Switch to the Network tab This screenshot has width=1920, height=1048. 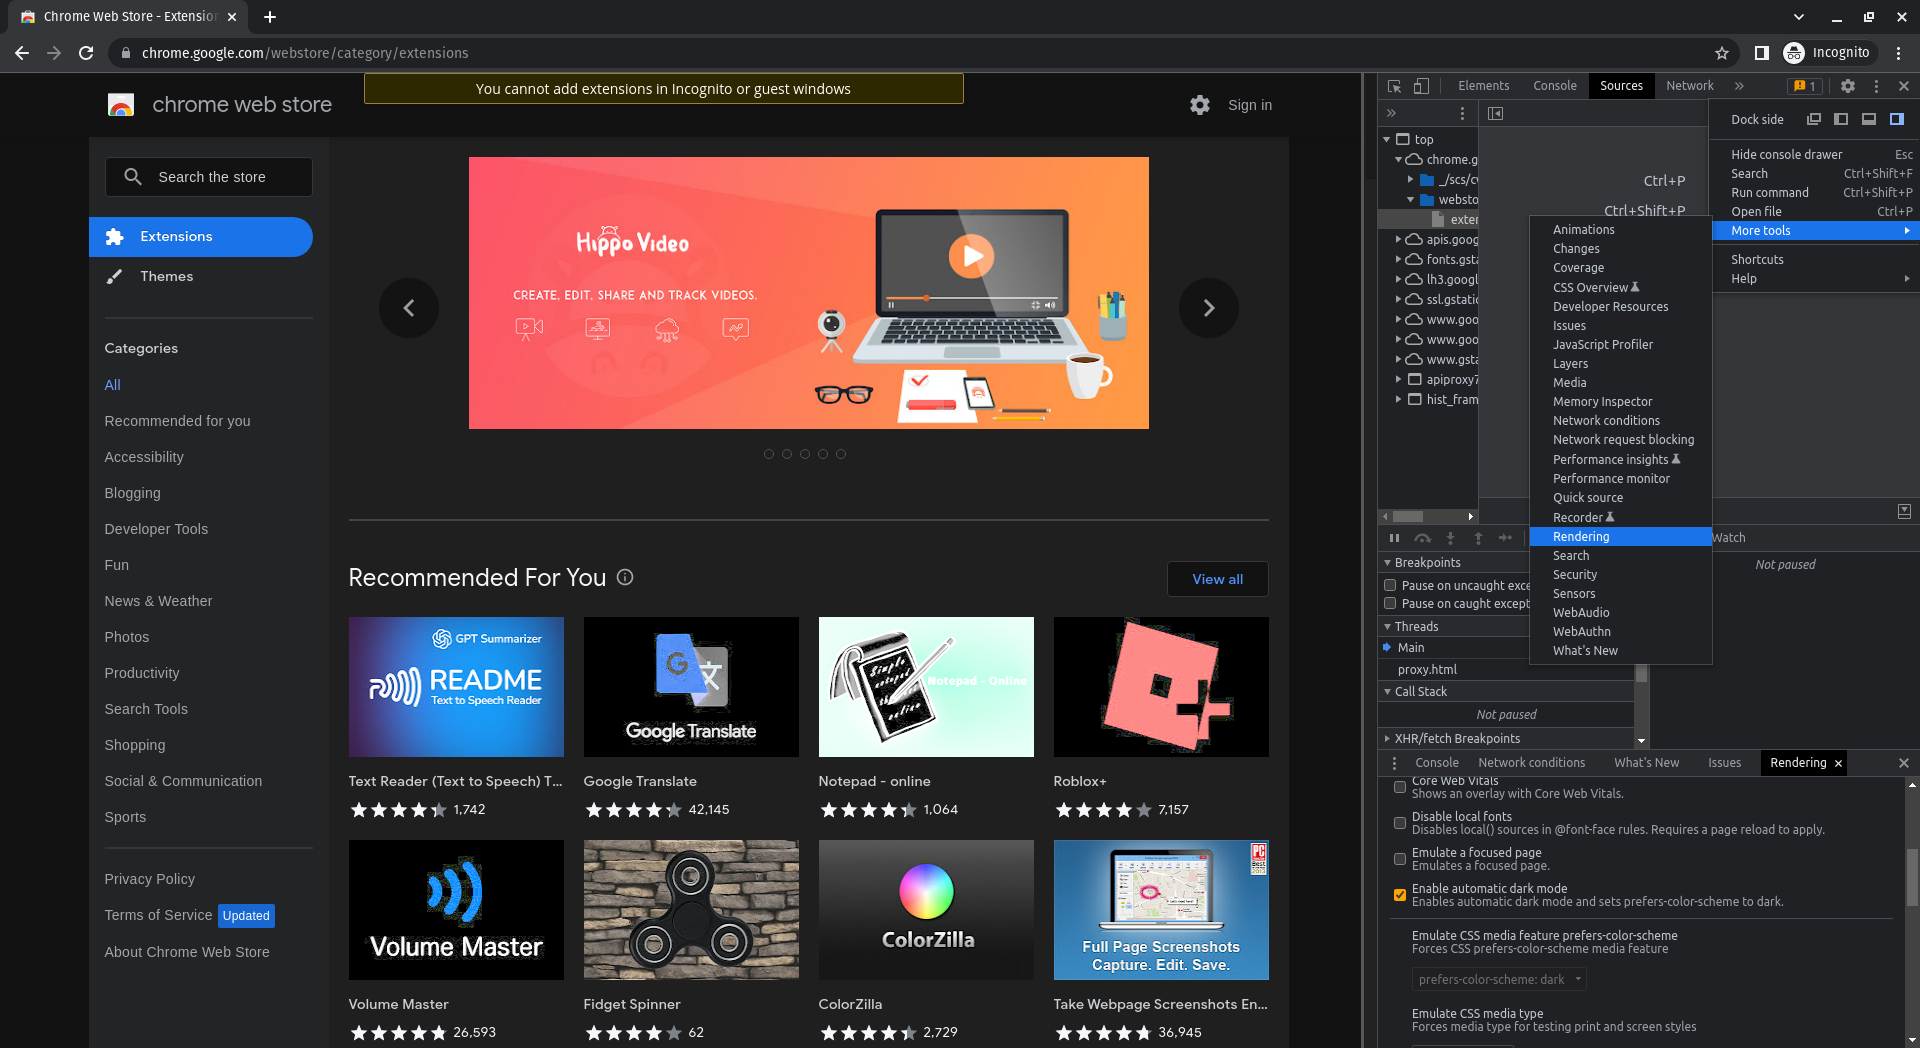coord(1689,86)
